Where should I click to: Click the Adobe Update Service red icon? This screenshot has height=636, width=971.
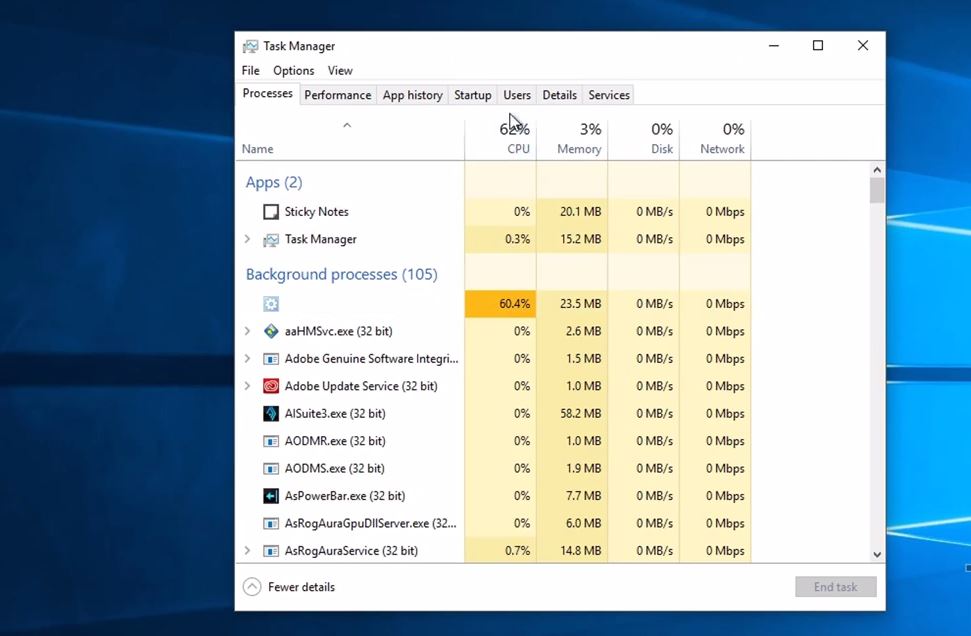coord(271,386)
